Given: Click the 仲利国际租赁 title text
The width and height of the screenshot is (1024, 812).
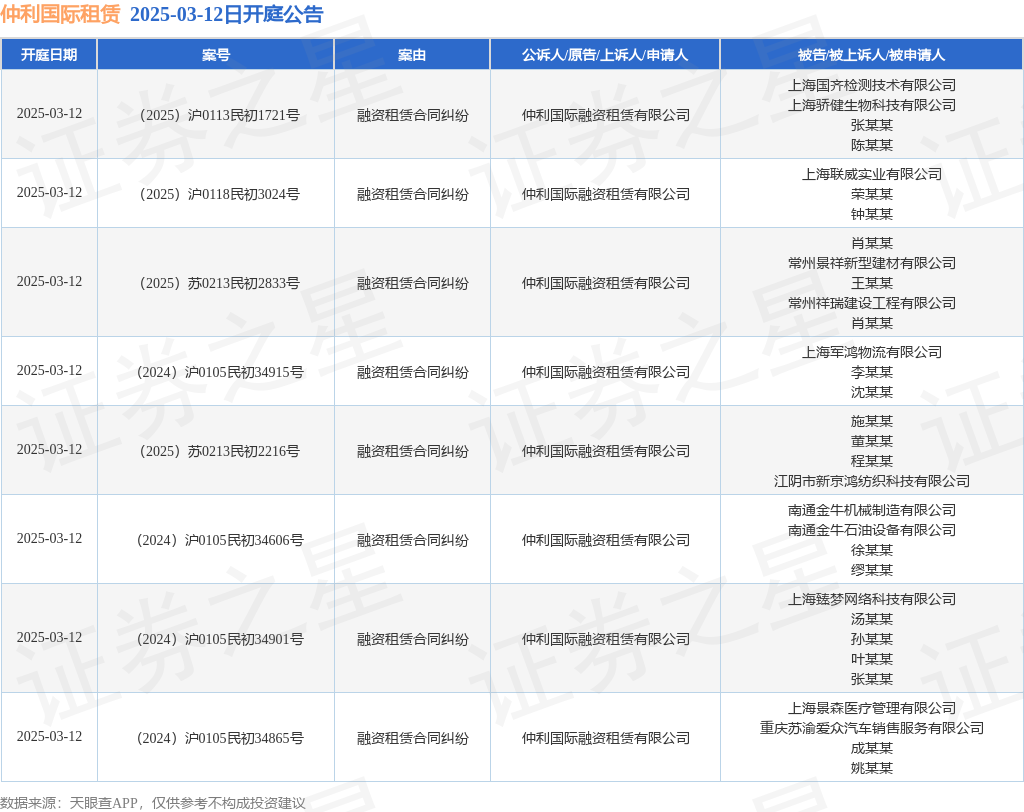Looking at the screenshot, I should (x=60, y=14).
